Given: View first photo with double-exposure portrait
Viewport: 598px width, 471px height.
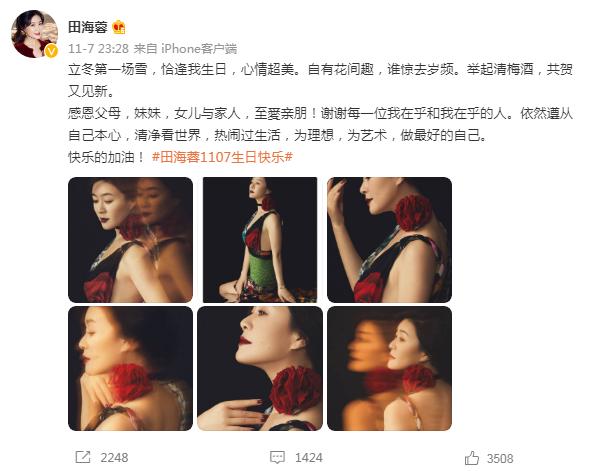Looking at the screenshot, I should pyautogui.click(x=130, y=240).
